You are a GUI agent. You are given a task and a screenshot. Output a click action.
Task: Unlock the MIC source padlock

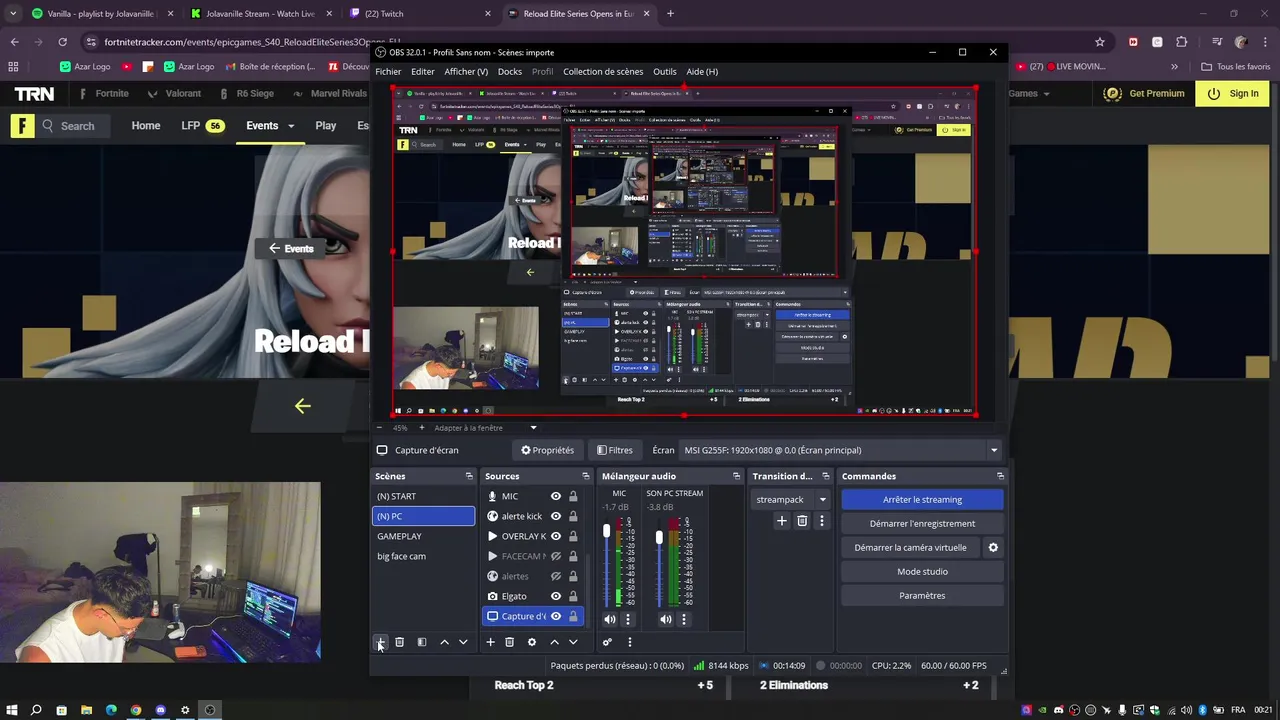[573, 496]
